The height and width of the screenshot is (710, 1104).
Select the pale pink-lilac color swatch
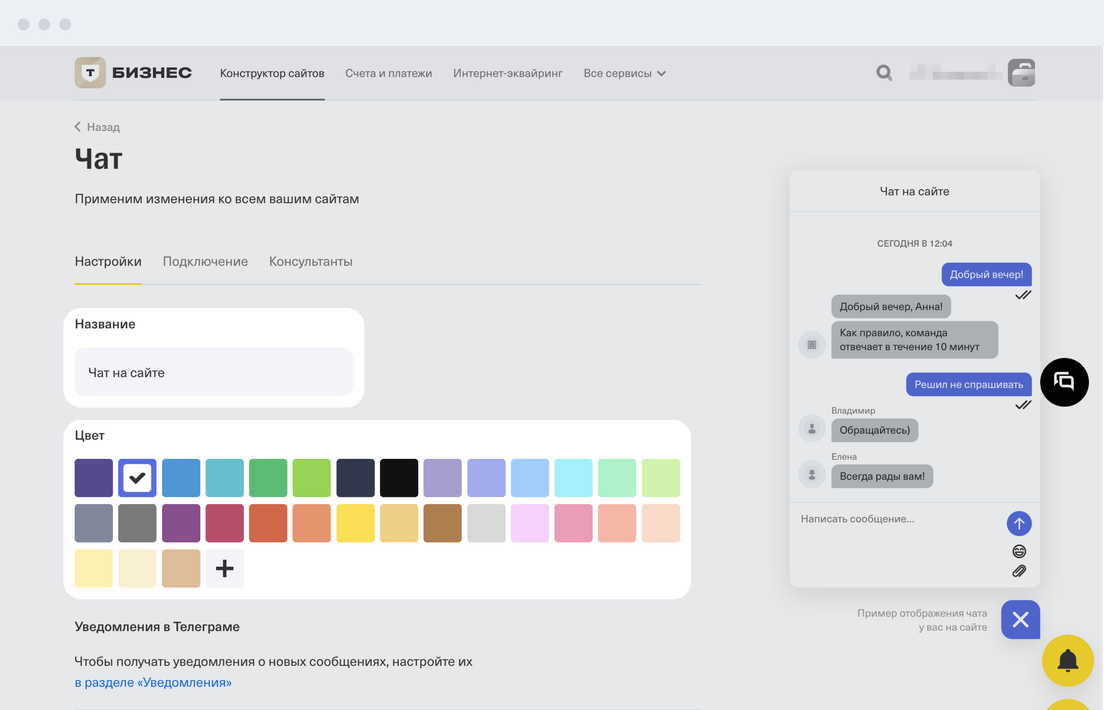click(530, 523)
